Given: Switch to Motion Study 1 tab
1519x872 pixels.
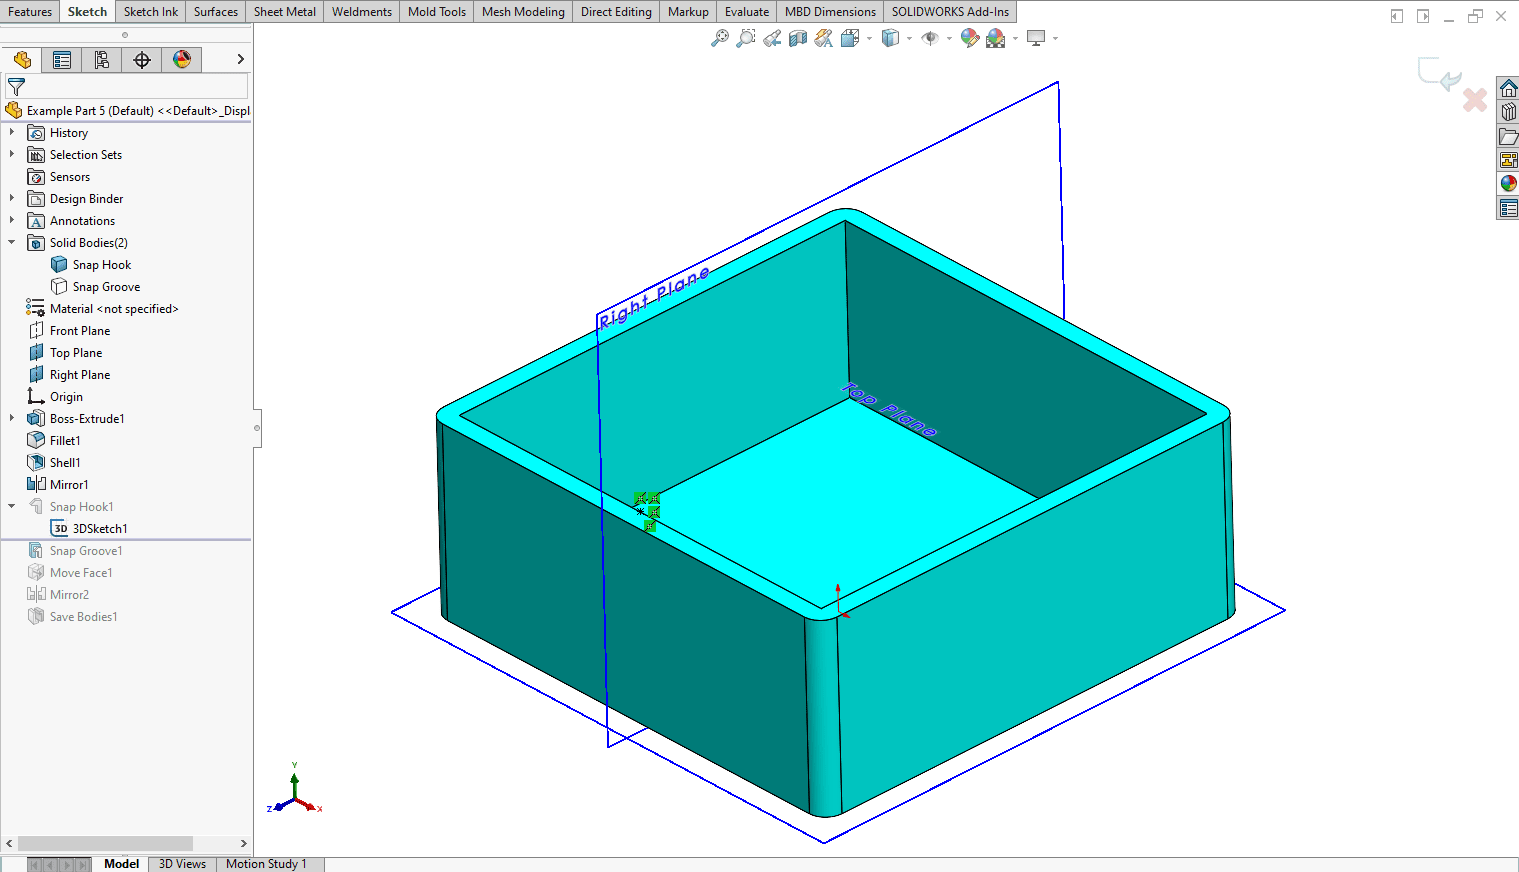Looking at the screenshot, I should [266, 864].
